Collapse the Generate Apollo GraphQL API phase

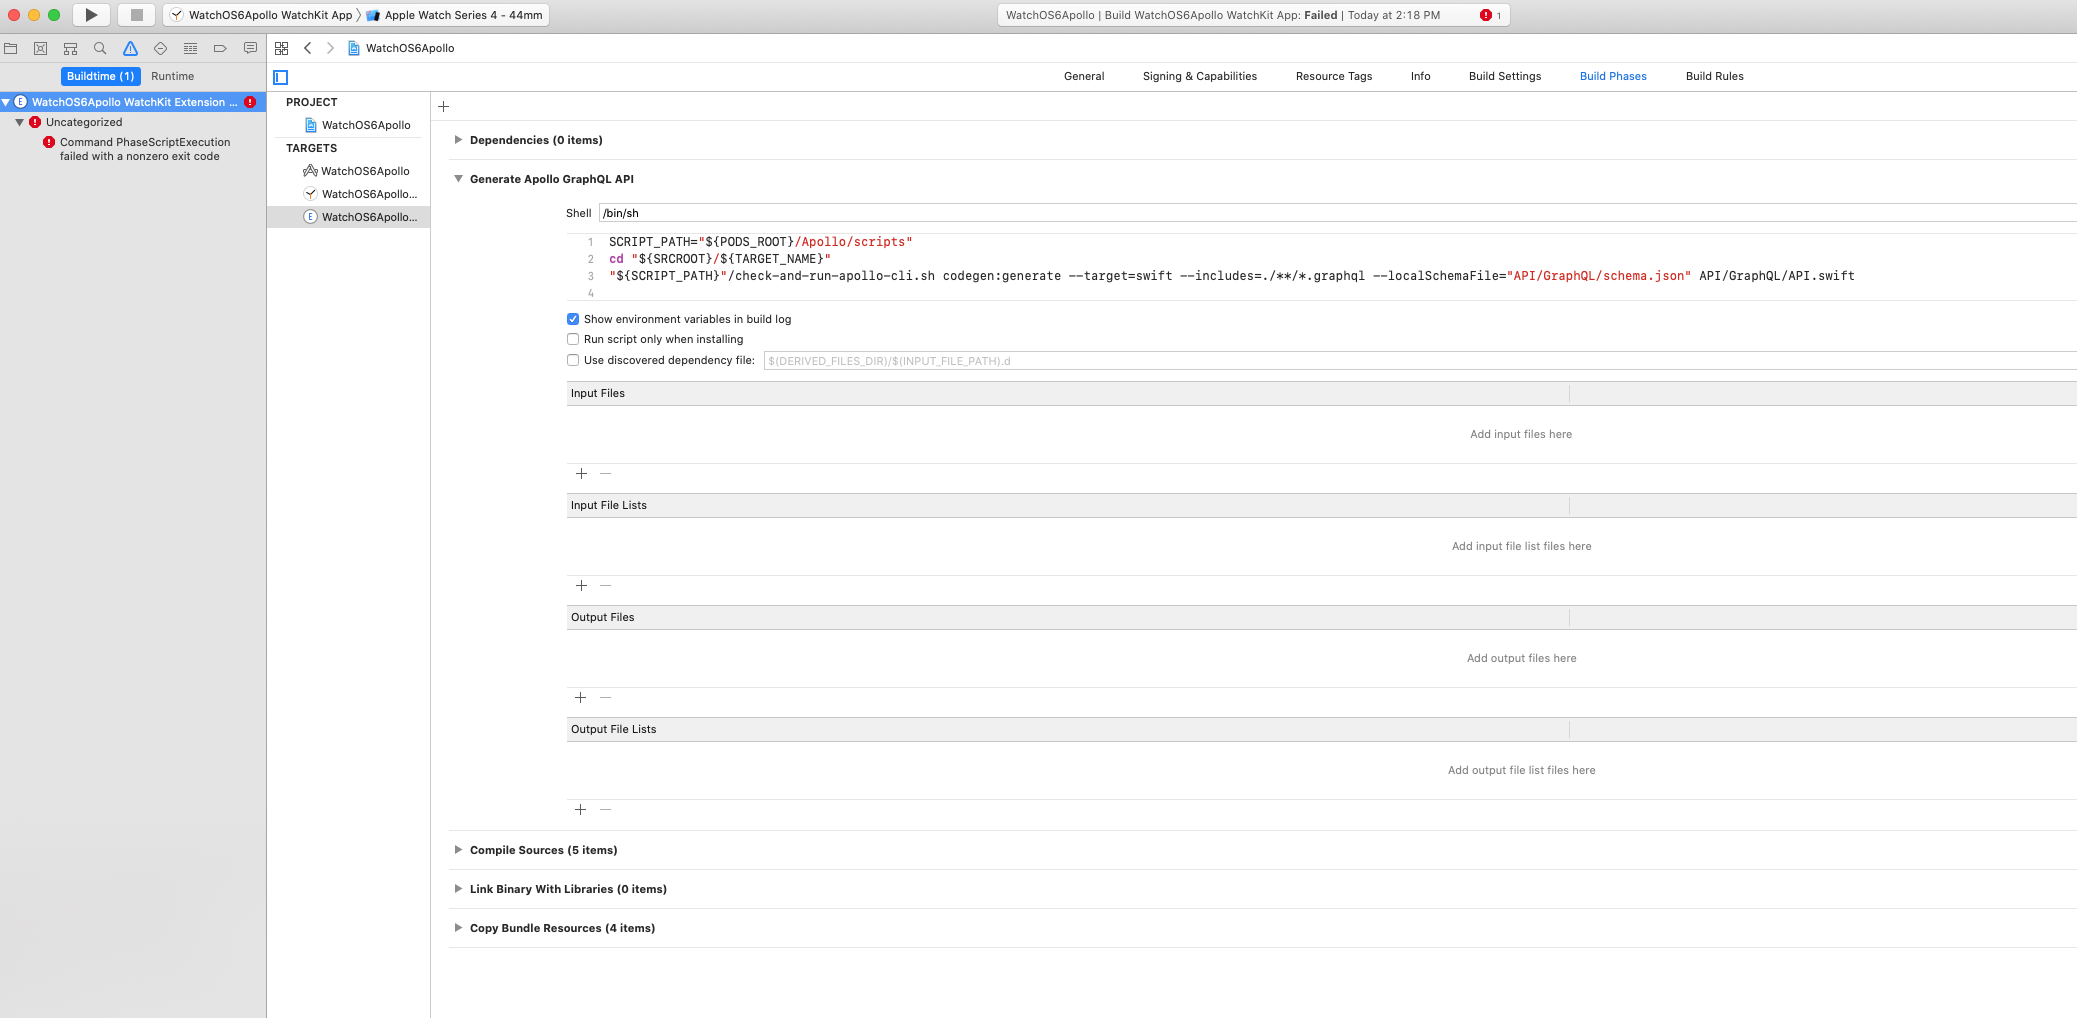[x=459, y=178]
